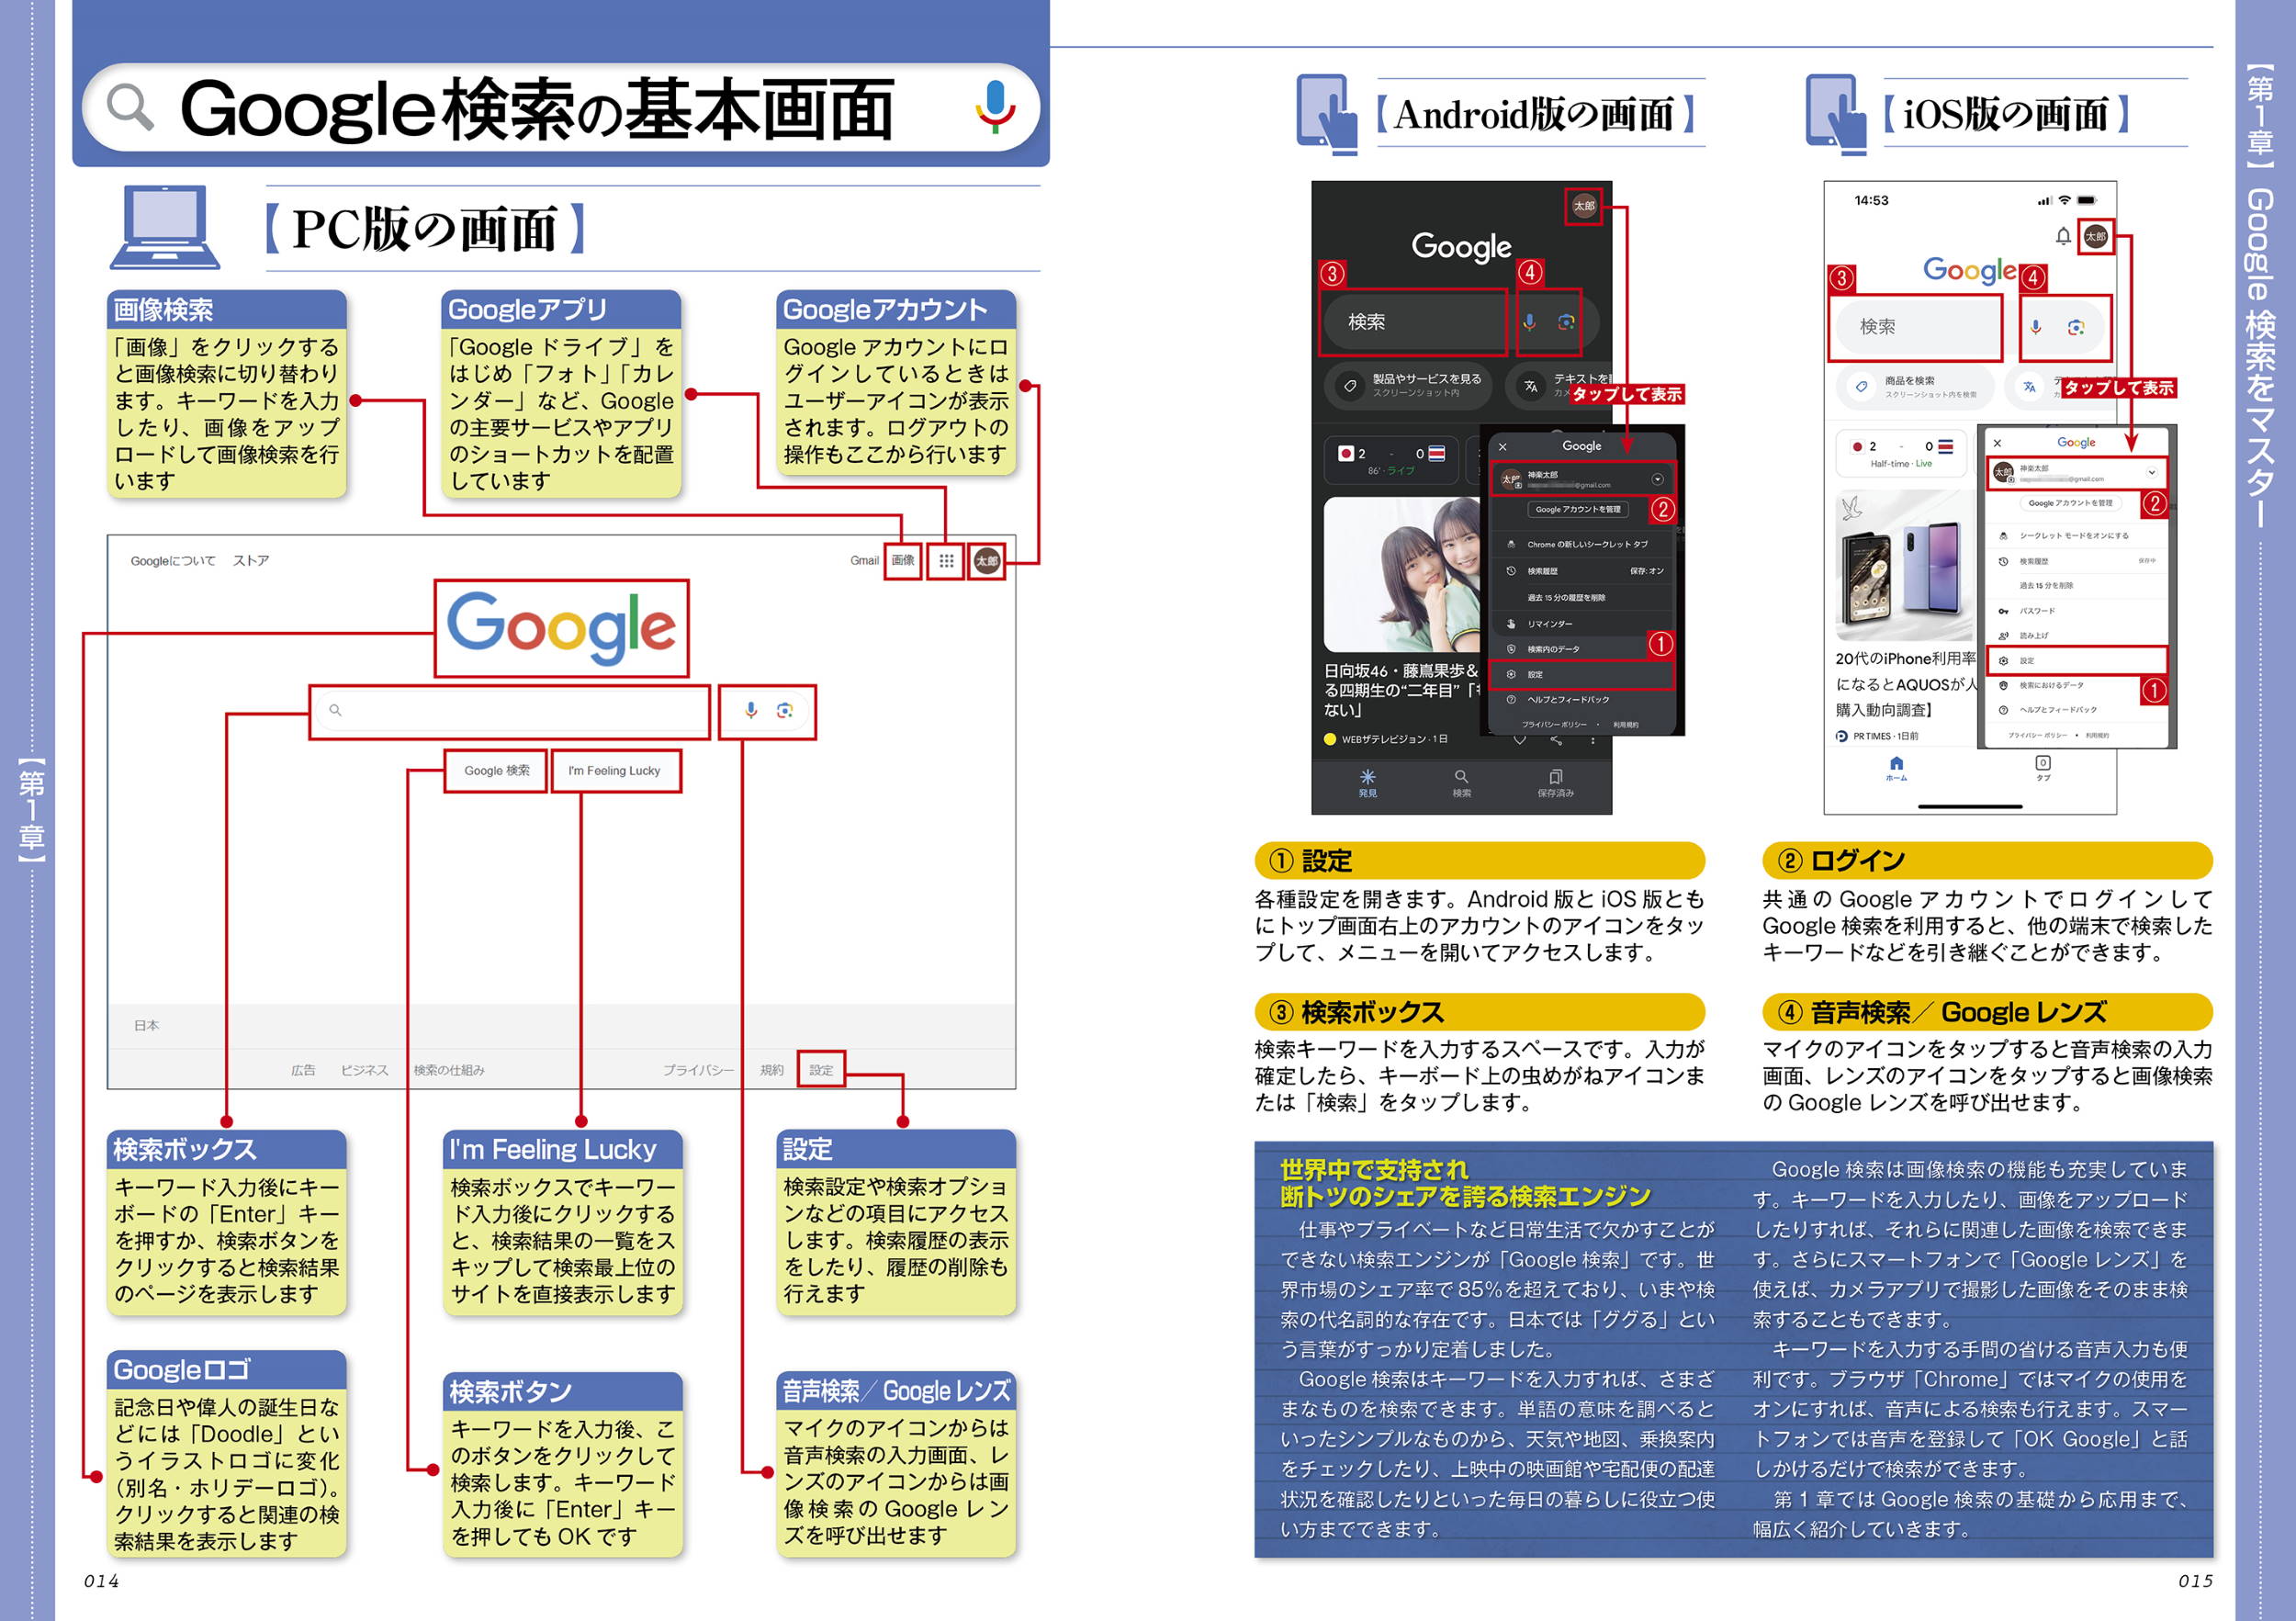Click プライバシー in PC footer

click(x=698, y=1070)
